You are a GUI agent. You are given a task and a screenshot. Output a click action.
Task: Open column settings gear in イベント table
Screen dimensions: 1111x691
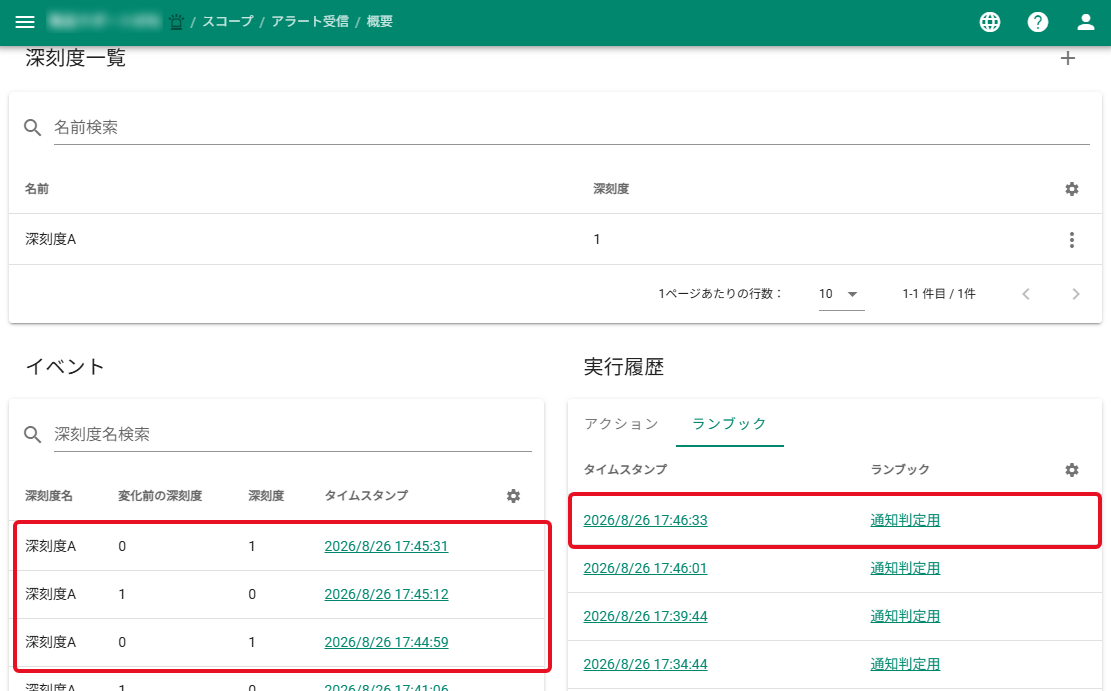point(514,496)
